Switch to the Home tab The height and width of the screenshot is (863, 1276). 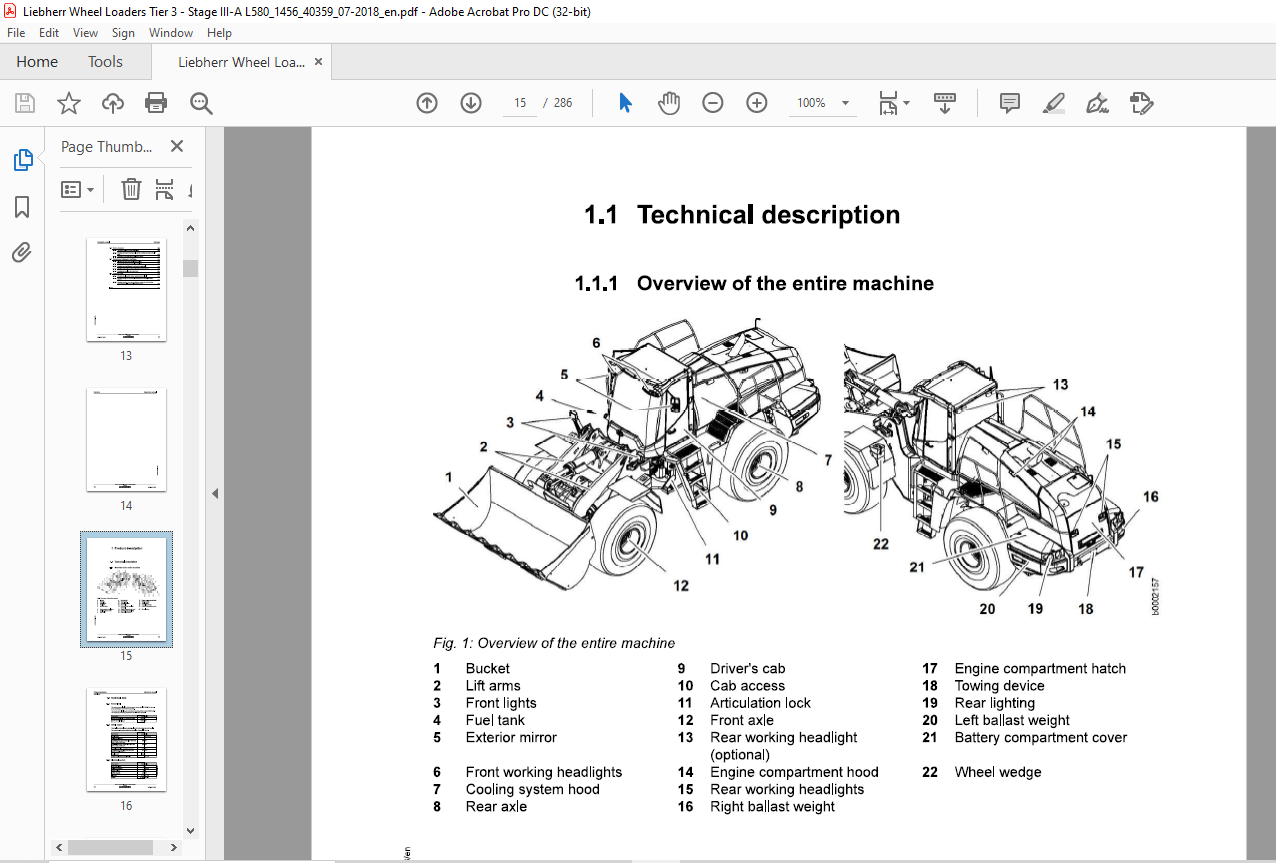[37, 62]
